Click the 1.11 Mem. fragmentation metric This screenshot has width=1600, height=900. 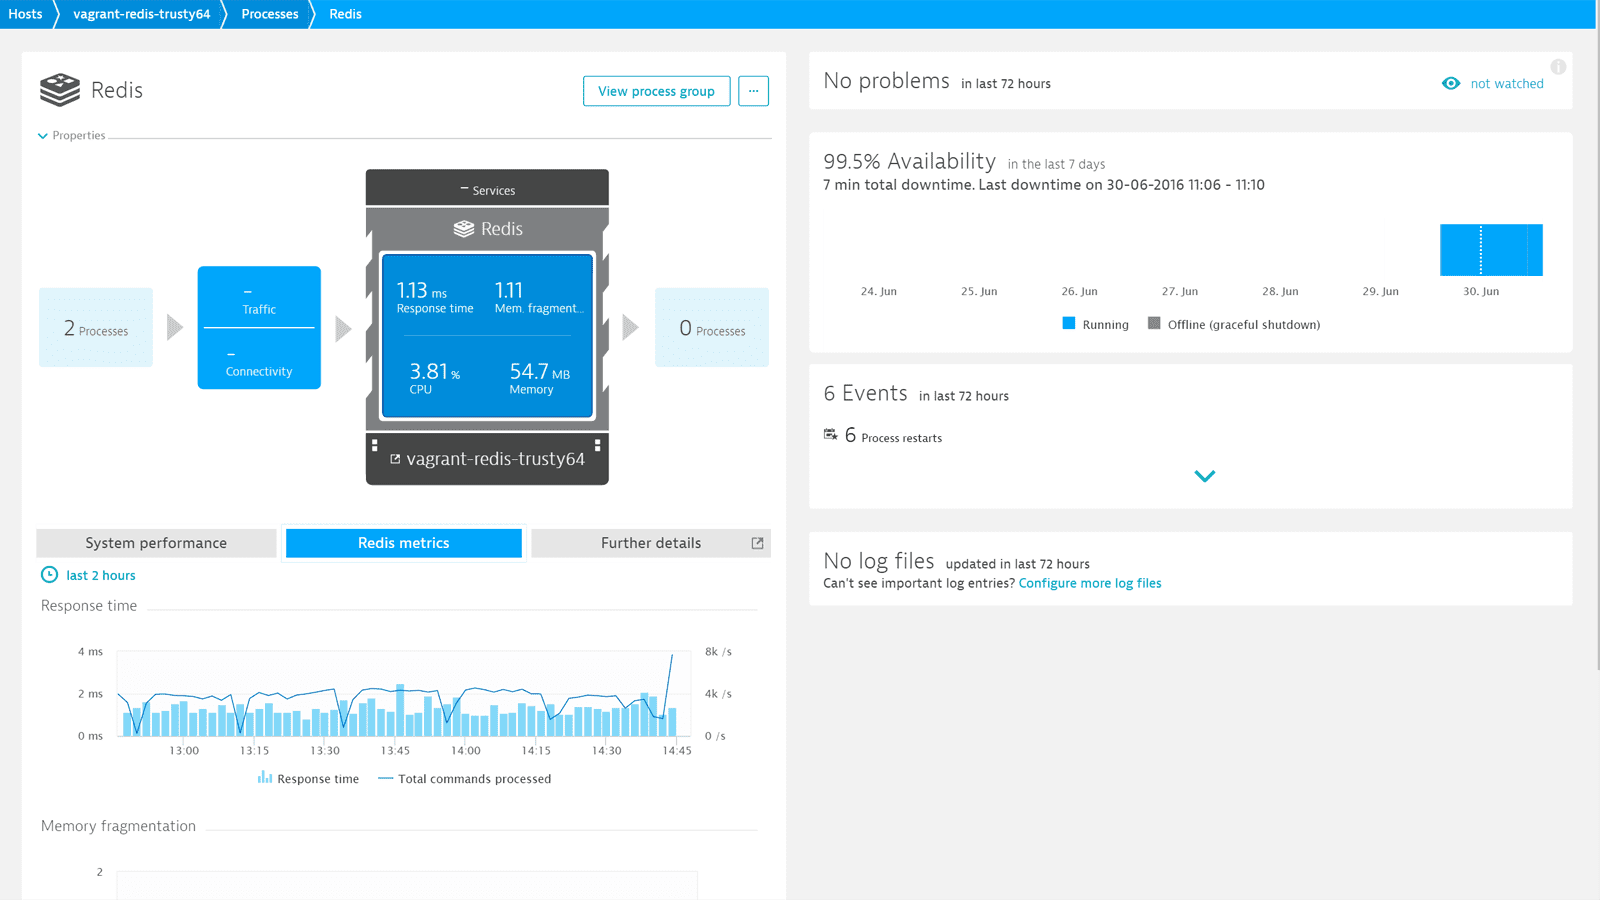click(x=538, y=297)
